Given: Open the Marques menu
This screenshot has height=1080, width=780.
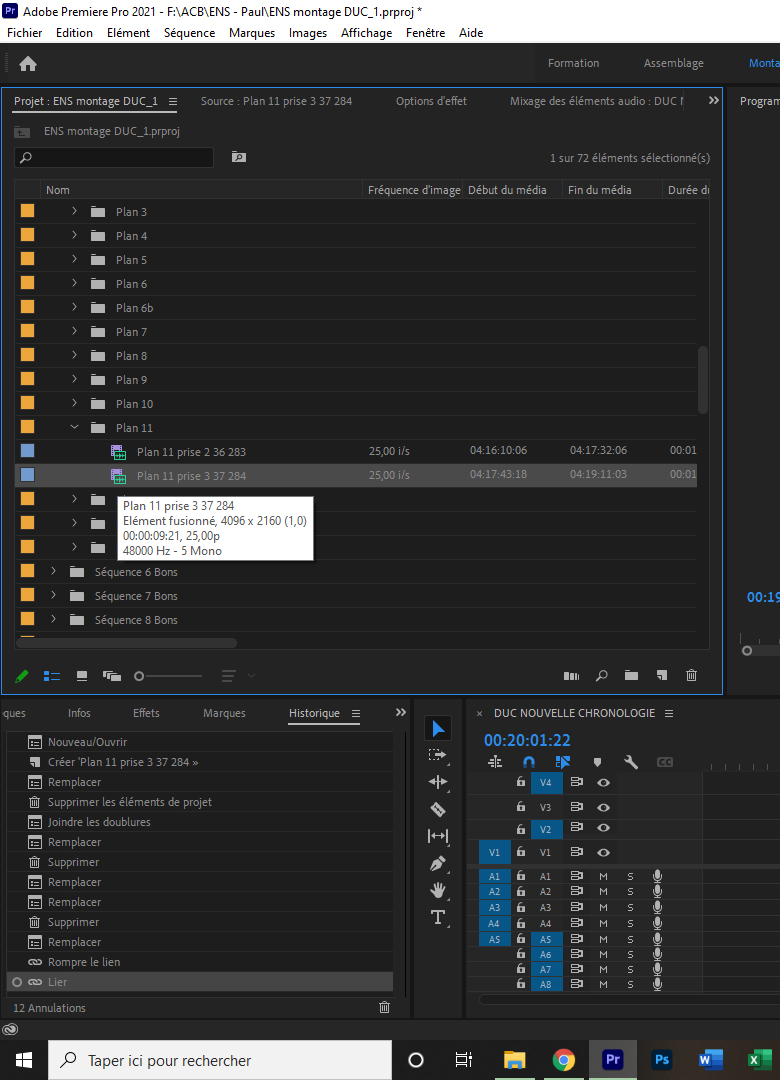Looking at the screenshot, I should point(252,33).
